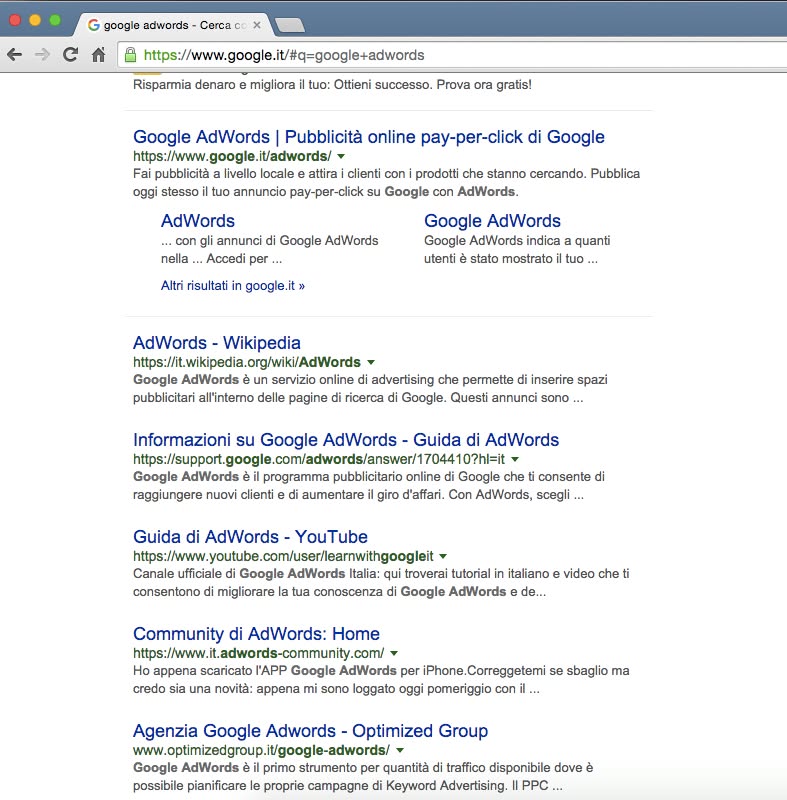Click the youtube.com/user/learnwithgoogleit URL text
Image resolution: width=787 pixels, height=800 pixels.
[283, 556]
